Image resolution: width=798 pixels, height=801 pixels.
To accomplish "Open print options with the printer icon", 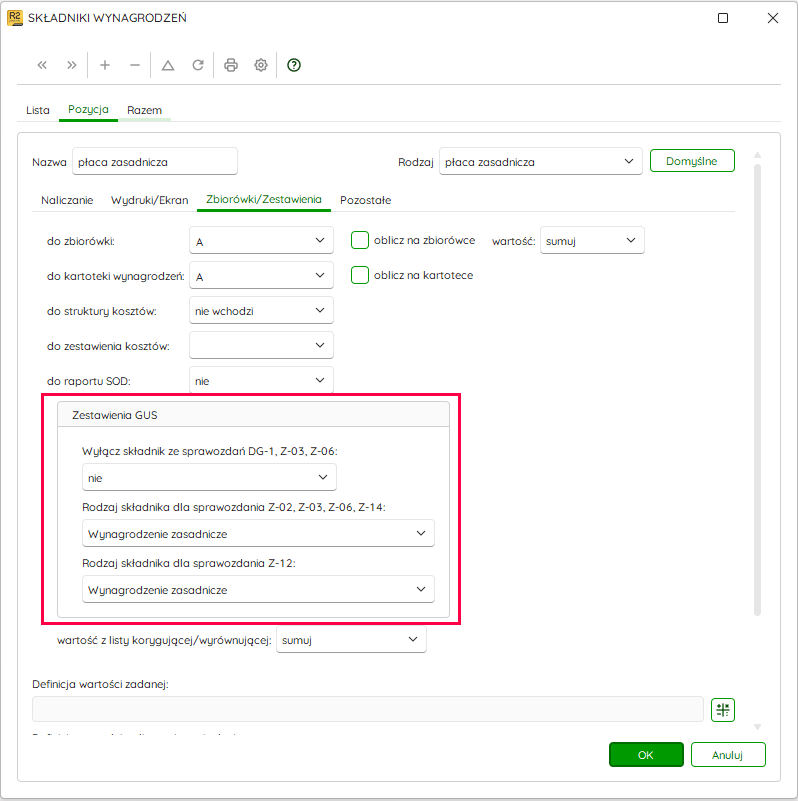I will [231, 65].
